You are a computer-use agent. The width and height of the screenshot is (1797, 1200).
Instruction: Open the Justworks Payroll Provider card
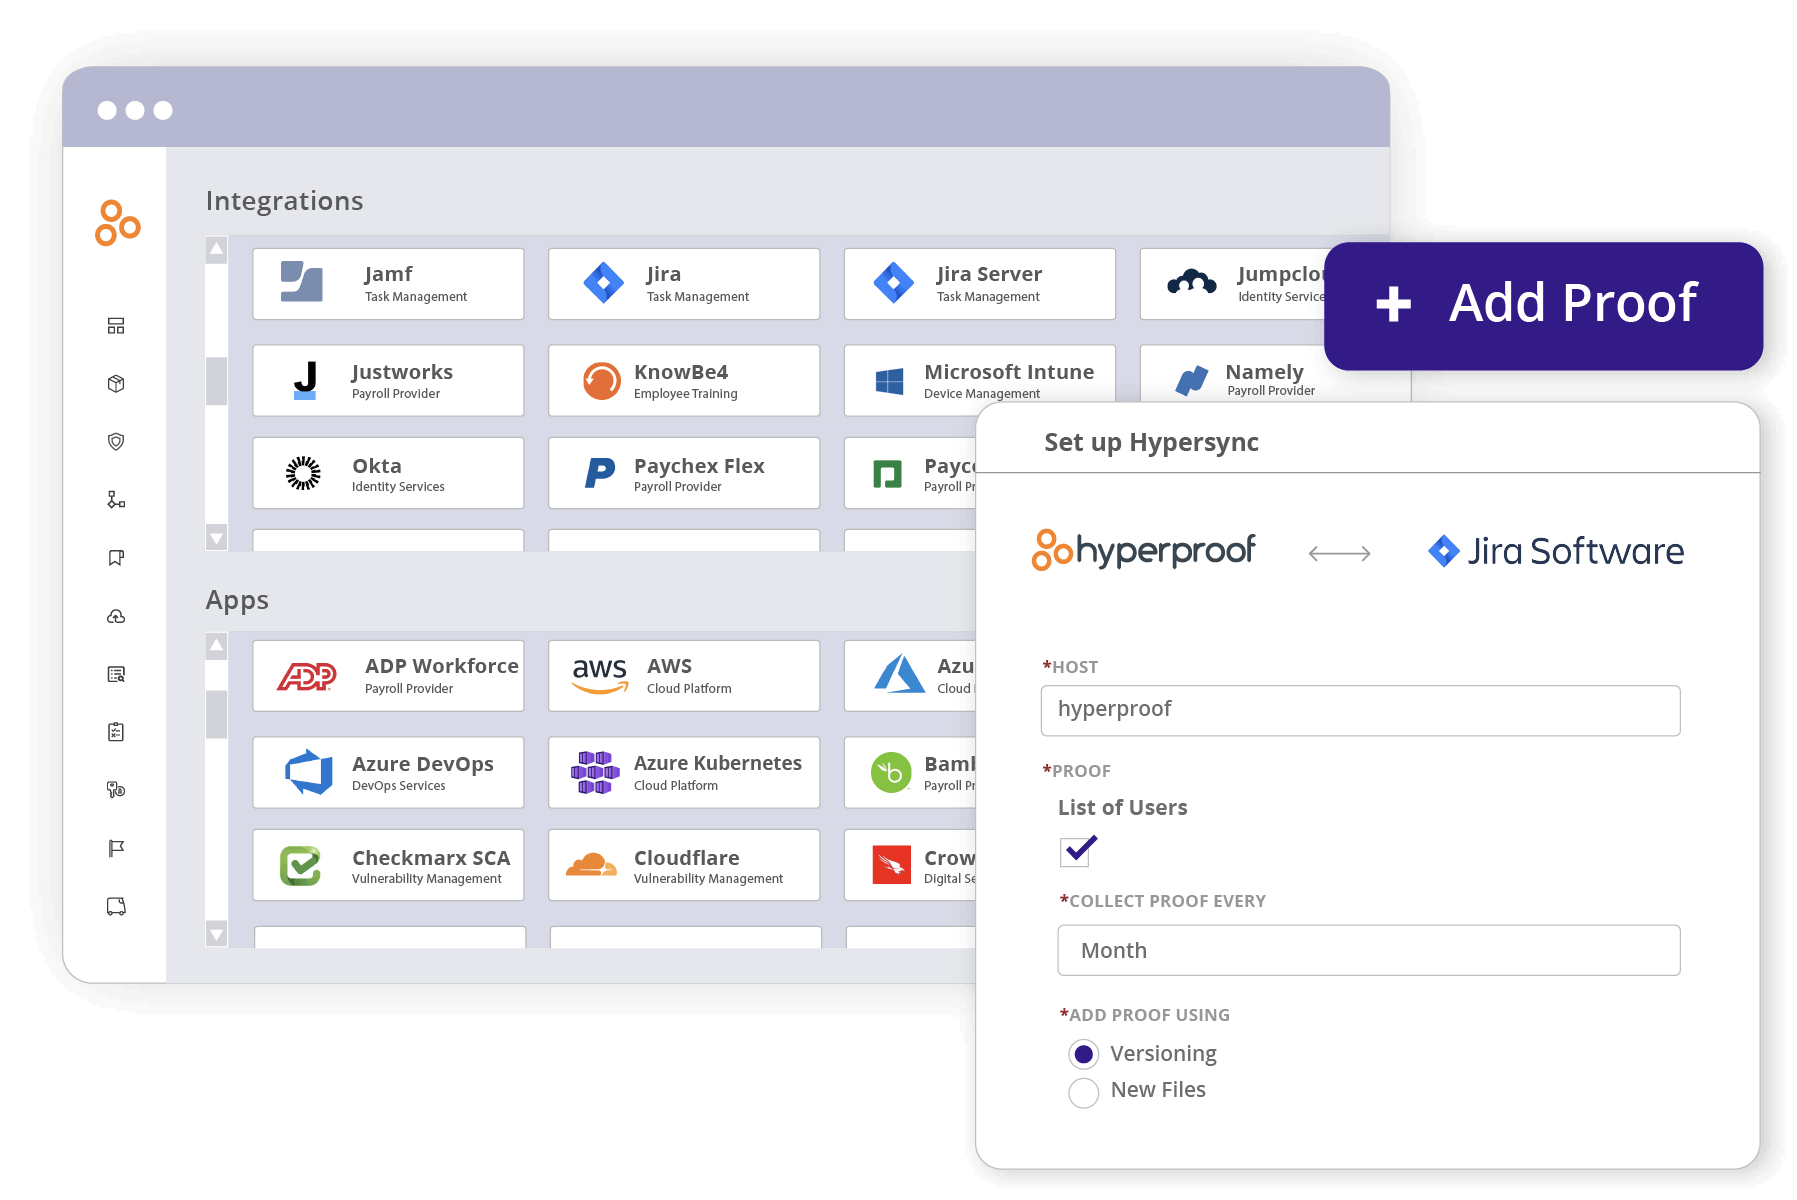(x=388, y=381)
